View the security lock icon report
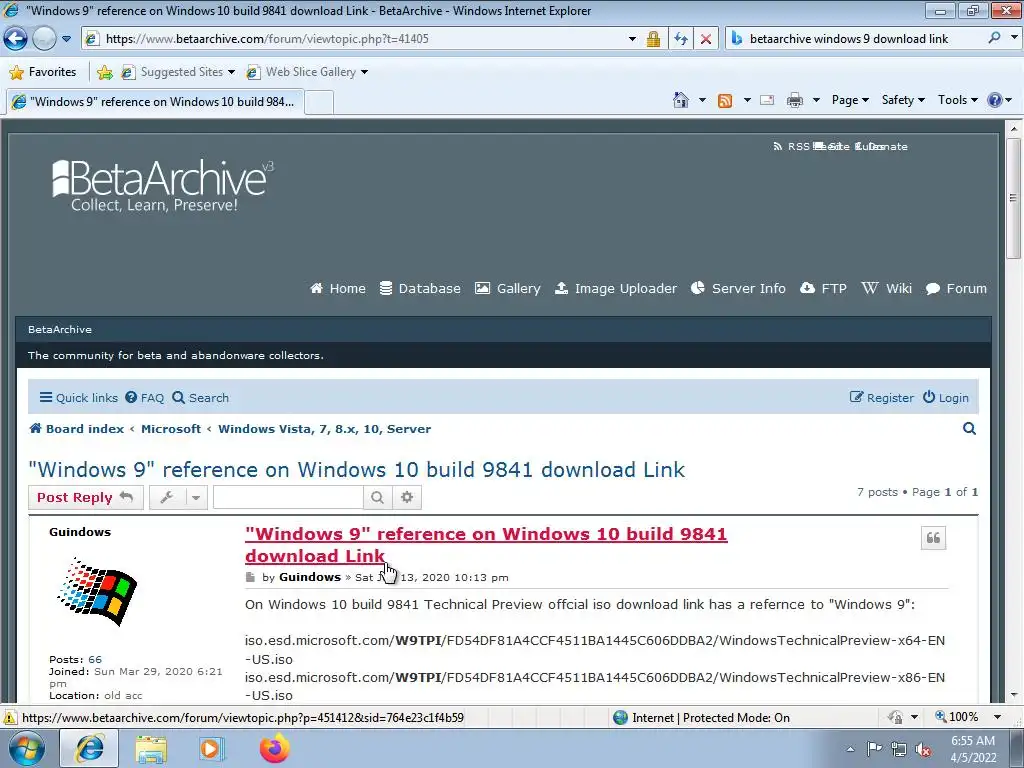This screenshot has height=768, width=1024. pos(653,39)
